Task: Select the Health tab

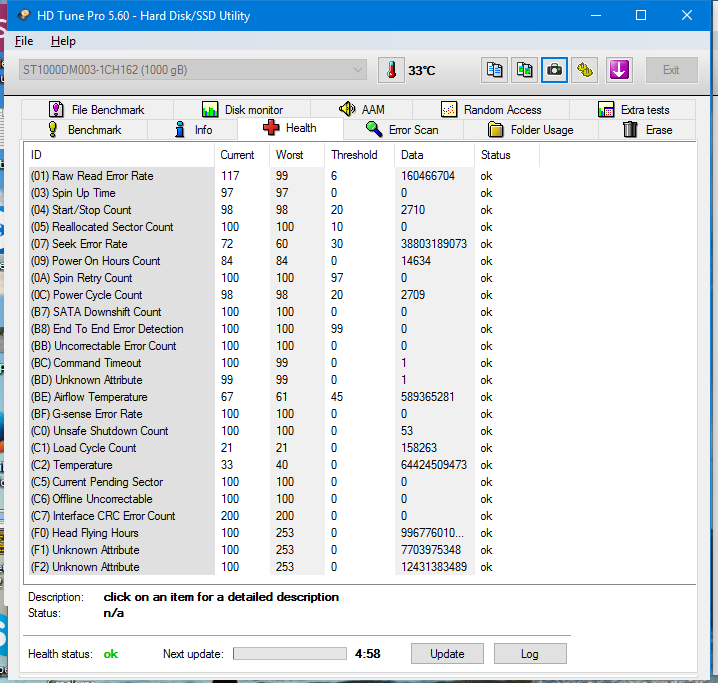Action: tap(290, 128)
